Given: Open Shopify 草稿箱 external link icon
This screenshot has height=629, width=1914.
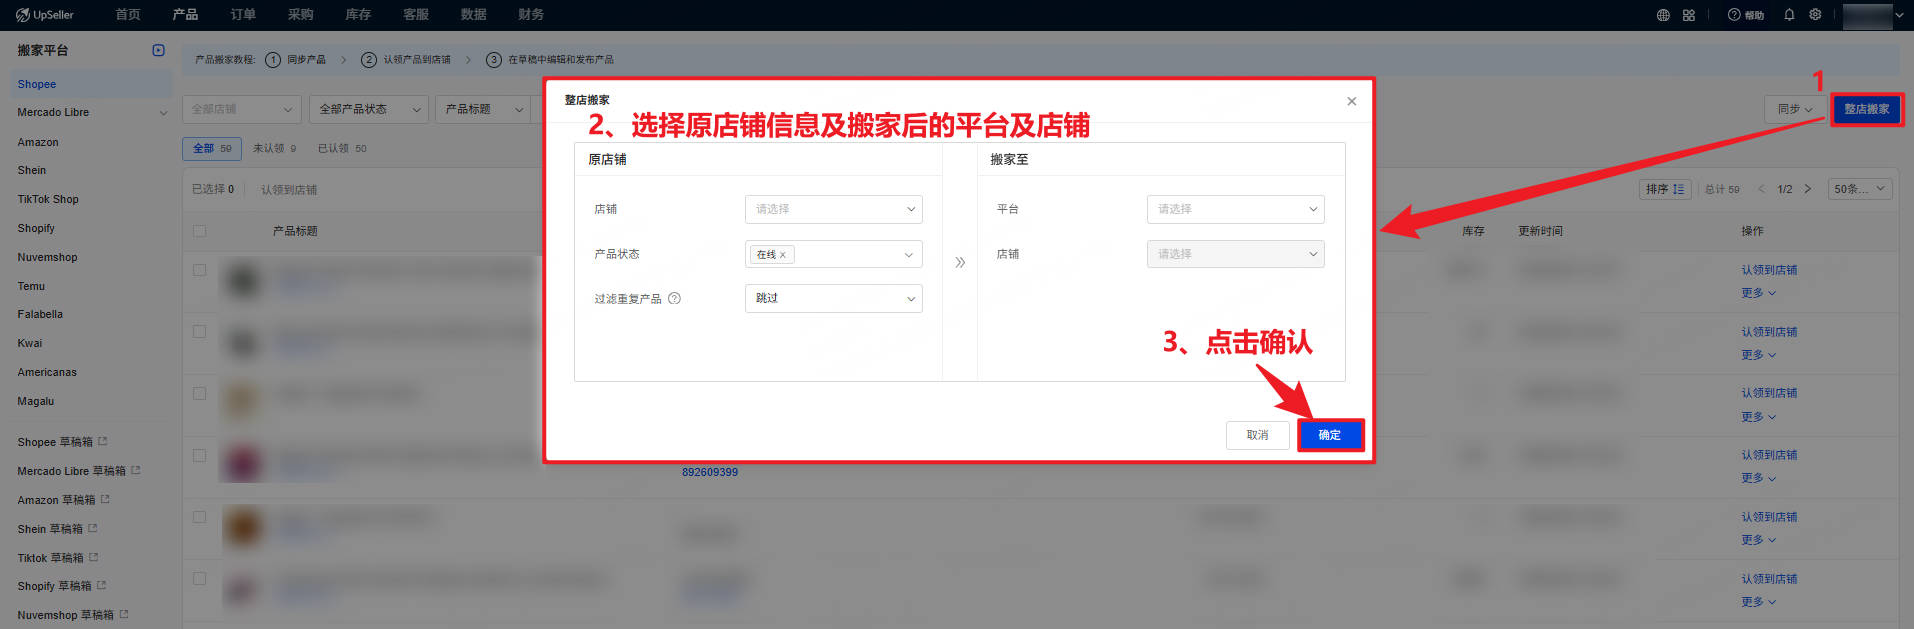Looking at the screenshot, I should pos(101,585).
